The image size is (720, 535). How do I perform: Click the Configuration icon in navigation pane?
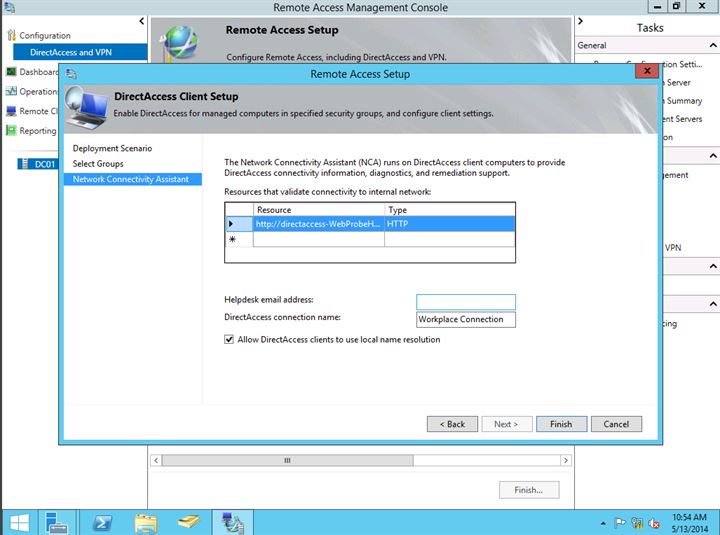click(x=11, y=35)
